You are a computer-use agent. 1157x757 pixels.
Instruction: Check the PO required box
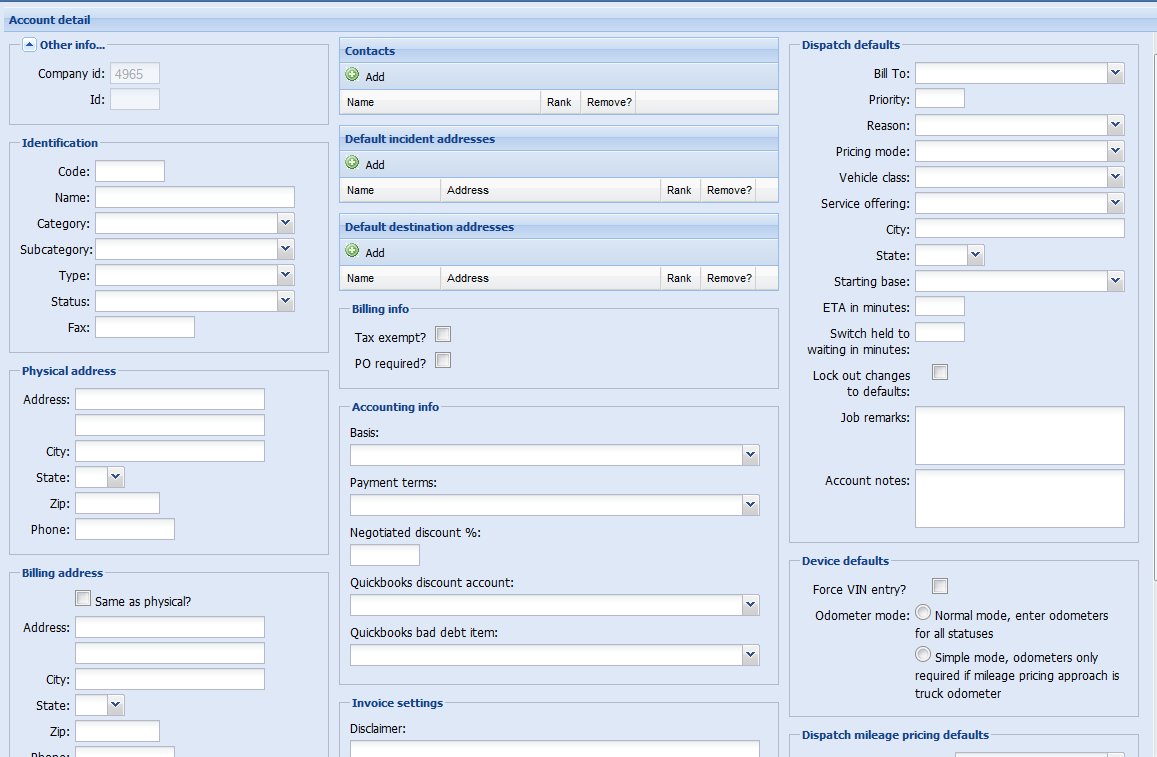(443, 360)
